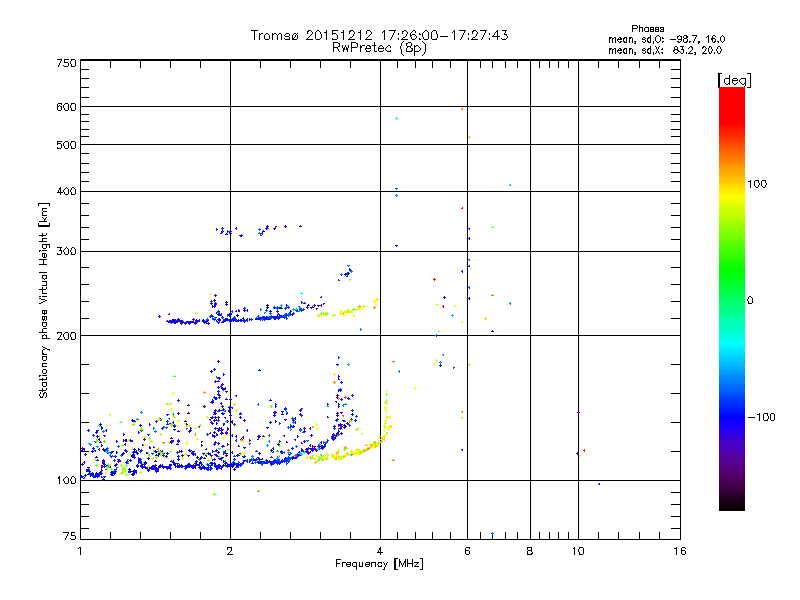Click the height axis tick "75"
This screenshot has height=600, width=800.
click(x=70, y=536)
